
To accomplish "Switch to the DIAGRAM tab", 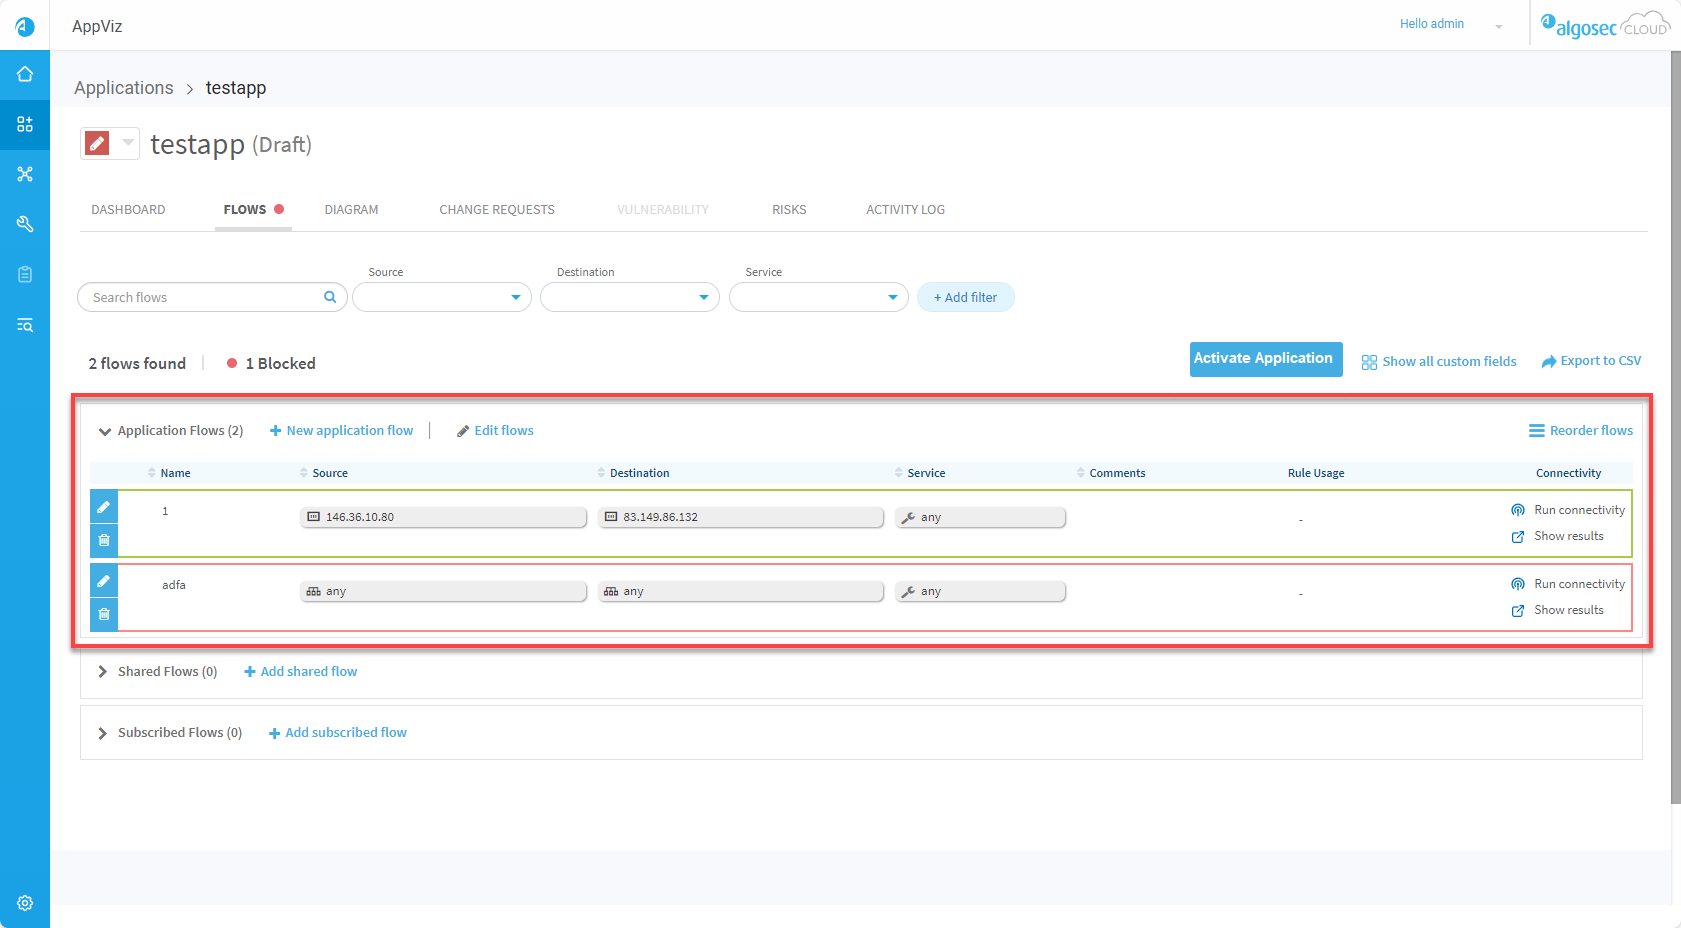I will (351, 210).
